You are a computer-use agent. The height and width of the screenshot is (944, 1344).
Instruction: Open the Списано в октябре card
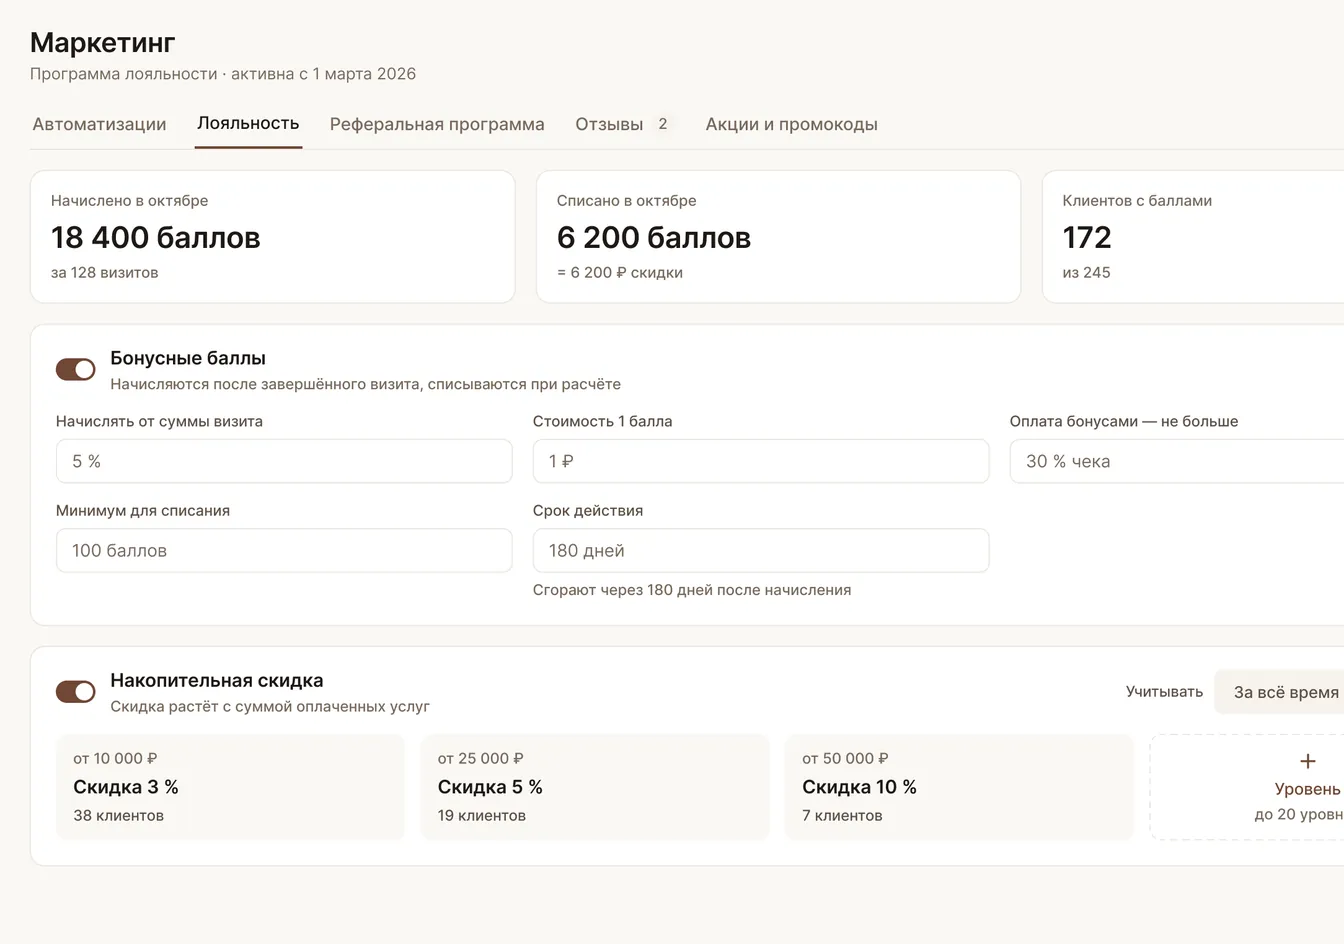tap(778, 236)
